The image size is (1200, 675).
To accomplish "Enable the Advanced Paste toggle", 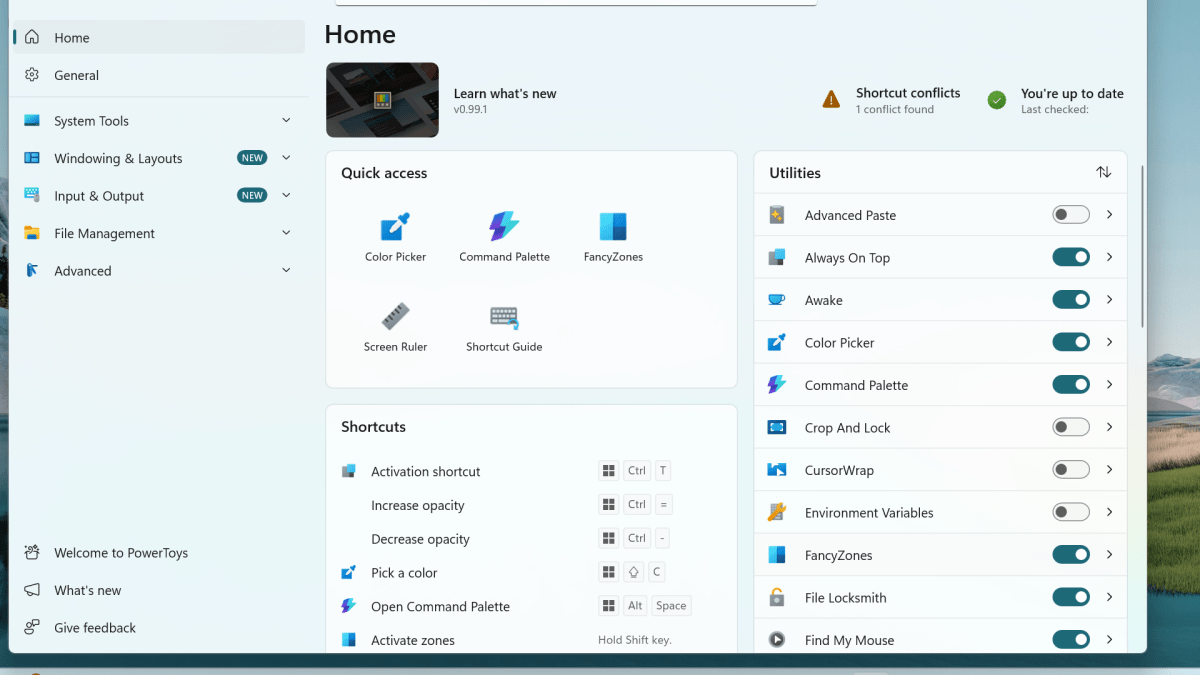I will (x=1070, y=215).
